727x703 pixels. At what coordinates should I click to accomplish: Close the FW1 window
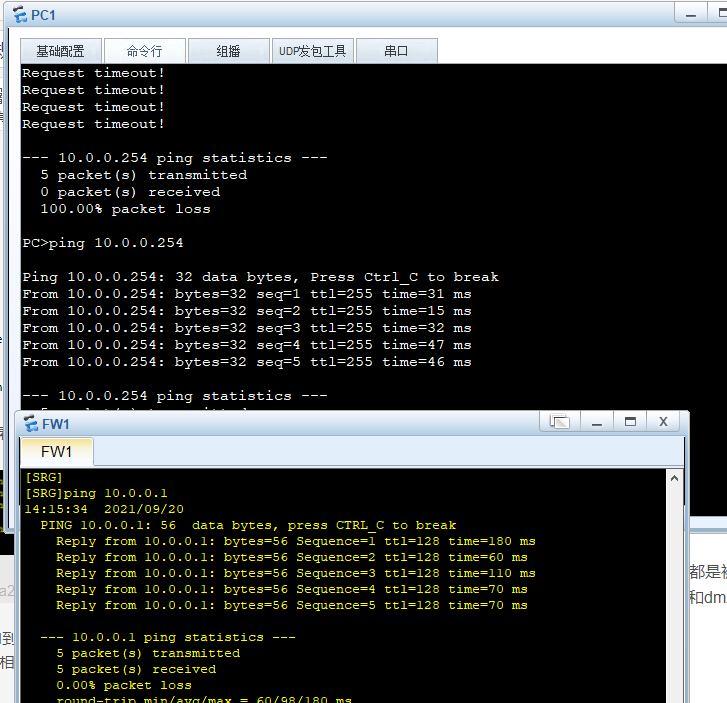(x=663, y=422)
